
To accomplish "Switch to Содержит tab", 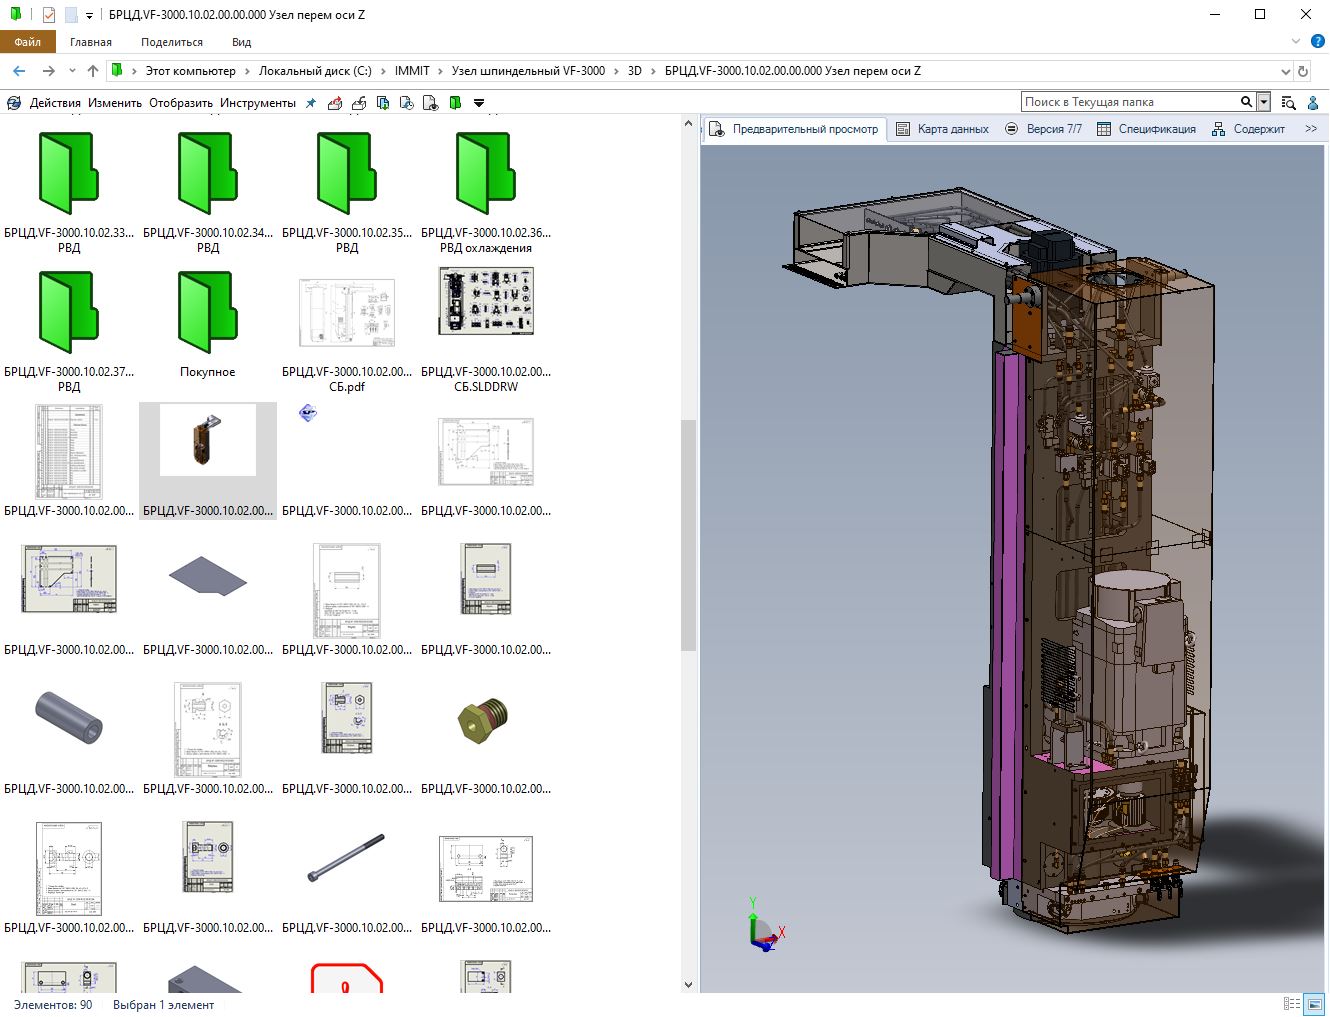I will (x=1248, y=128).
